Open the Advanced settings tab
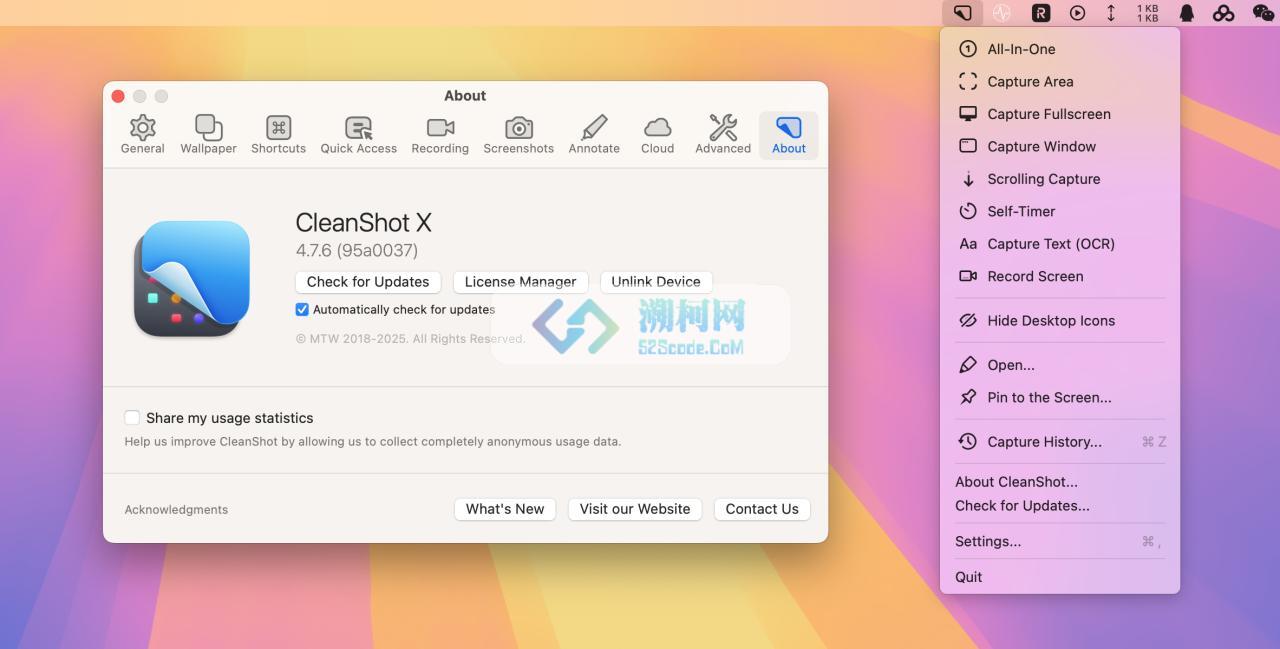This screenshot has width=1280, height=649. (723, 135)
